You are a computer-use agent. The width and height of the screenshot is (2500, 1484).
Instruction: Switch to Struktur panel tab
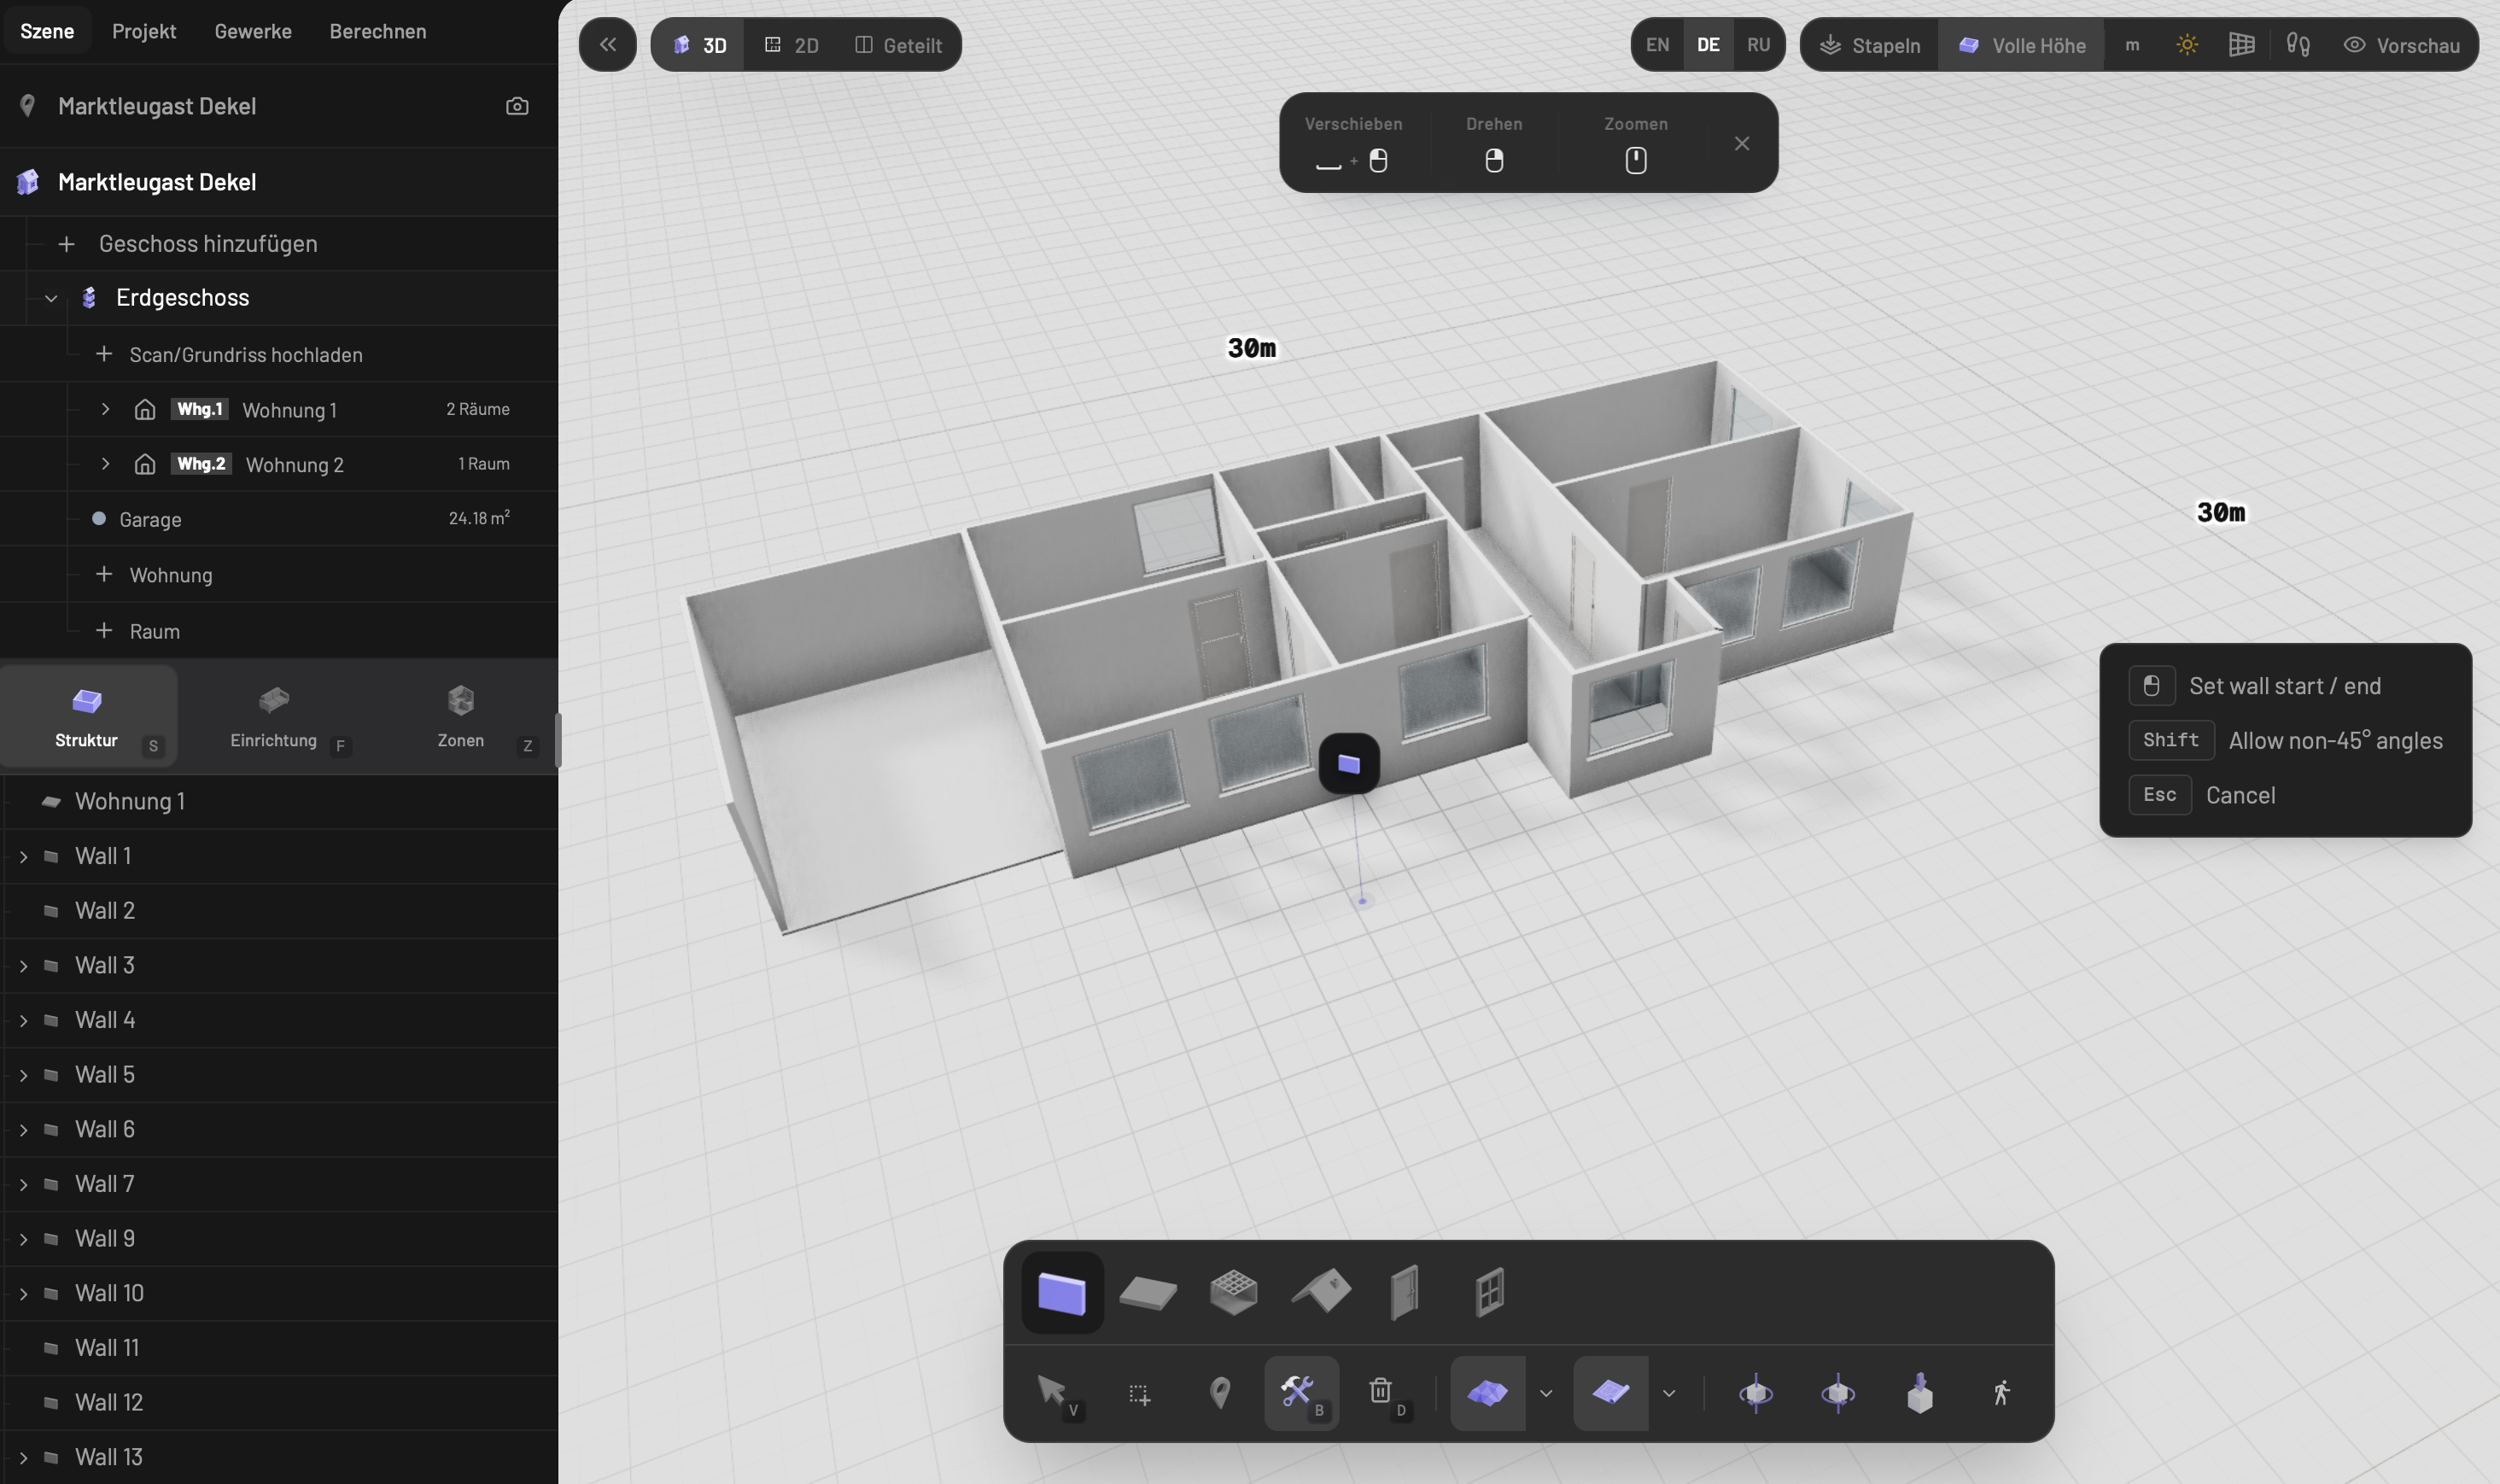[88, 716]
